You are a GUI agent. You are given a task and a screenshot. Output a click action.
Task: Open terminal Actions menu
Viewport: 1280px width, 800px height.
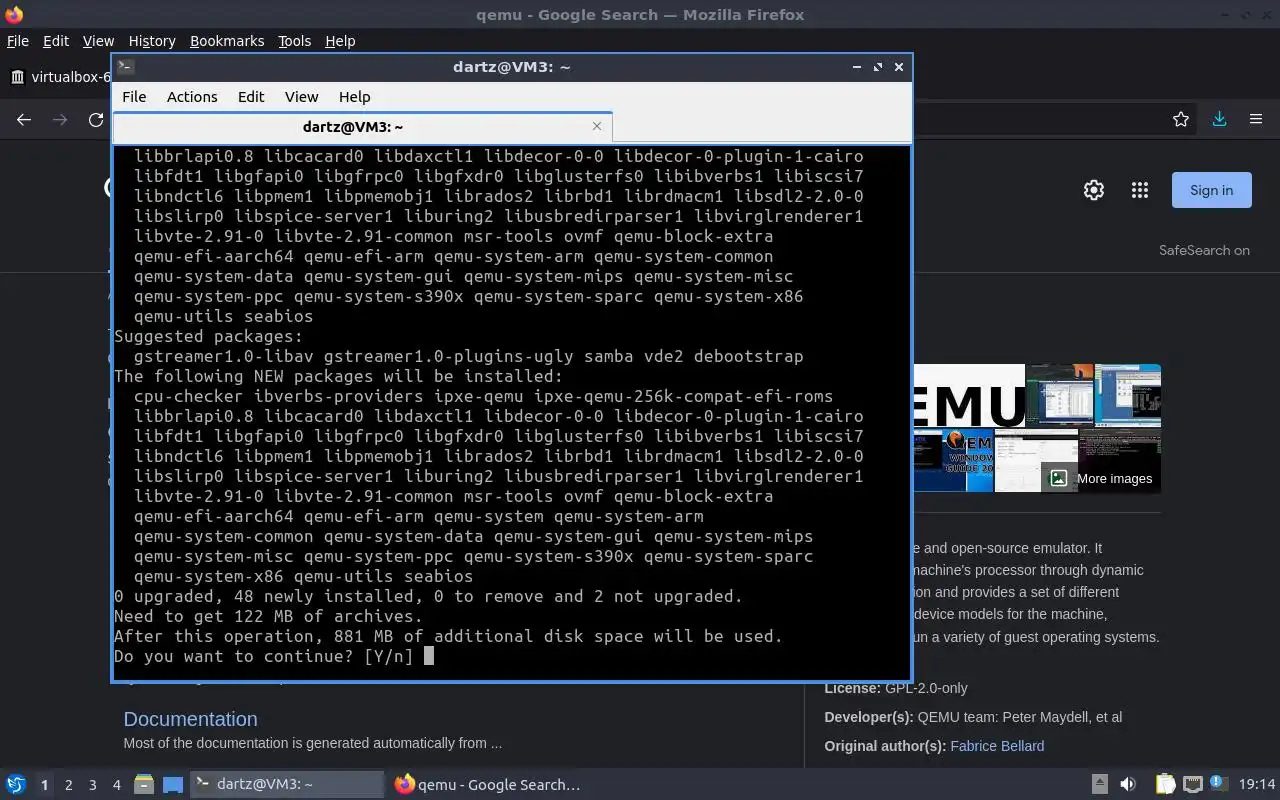pyautogui.click(x=192, y=97)
